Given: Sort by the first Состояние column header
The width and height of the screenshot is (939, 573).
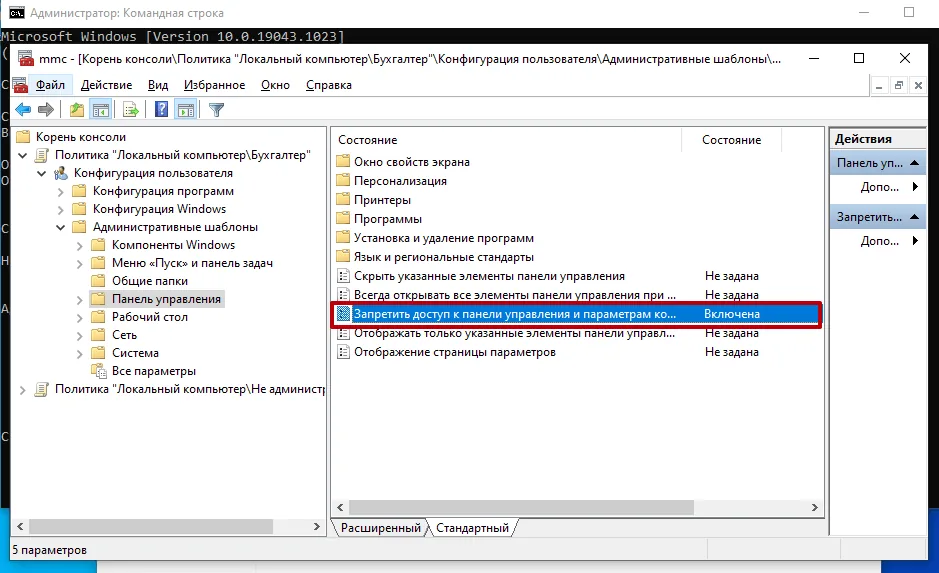Looking at the screenshot, I should tap(507, 140).
